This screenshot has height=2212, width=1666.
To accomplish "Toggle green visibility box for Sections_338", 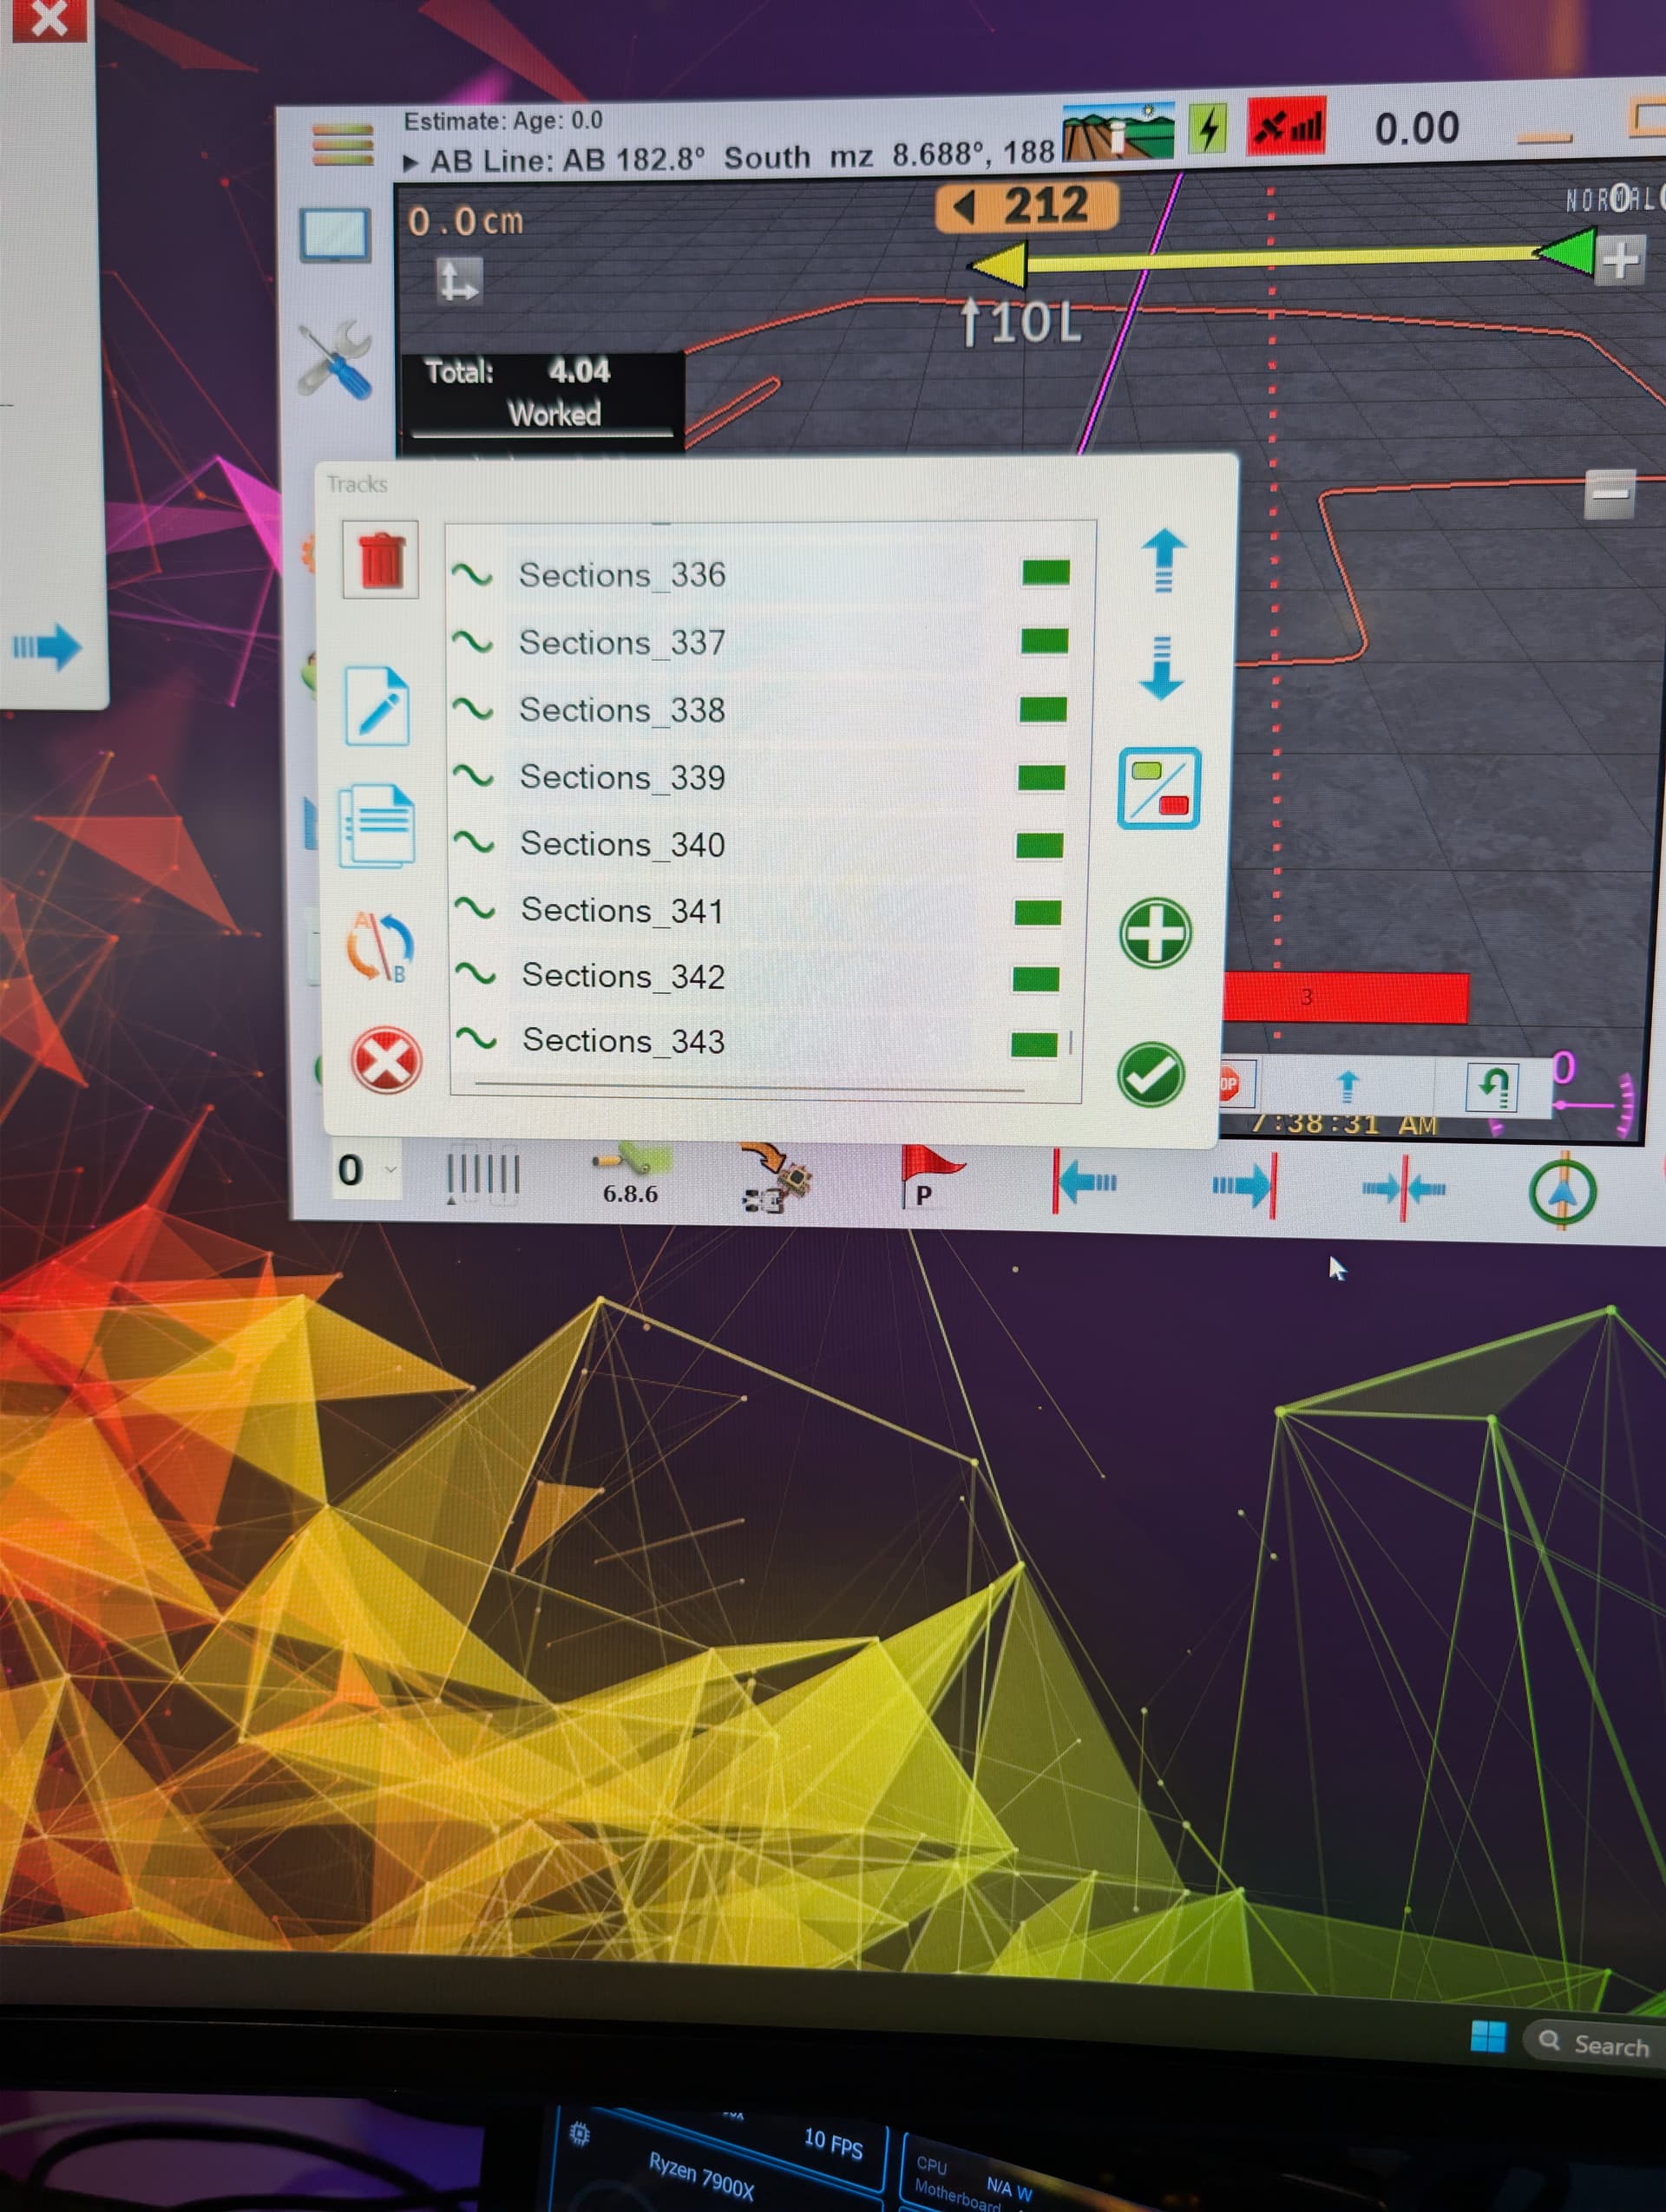I will (x=1043, y=709).
